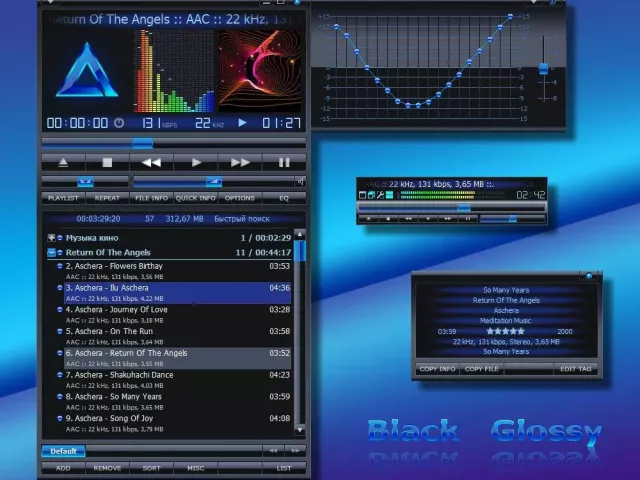Expand the Музыка кино playlist group
The width and height of the screenshot is (640, 480).
point(52,238)
